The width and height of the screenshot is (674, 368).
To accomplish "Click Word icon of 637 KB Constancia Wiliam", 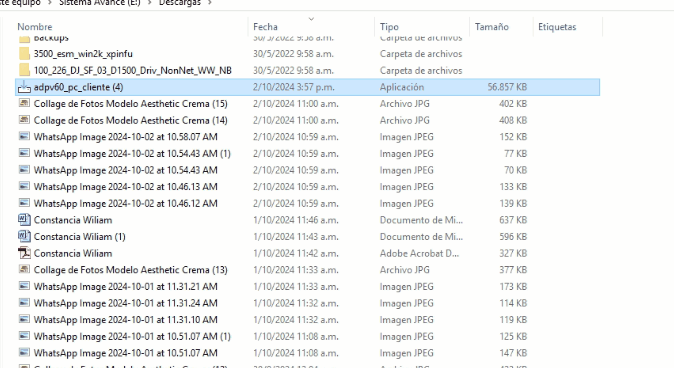I will coord(25,220).
